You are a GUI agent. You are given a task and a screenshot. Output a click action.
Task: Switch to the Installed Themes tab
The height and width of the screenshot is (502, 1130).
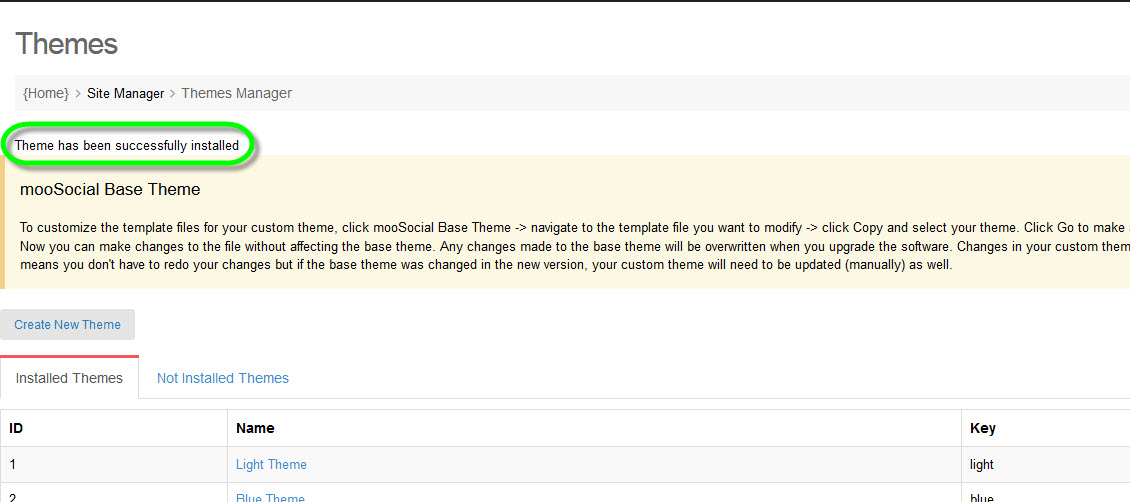pos(69,378)
